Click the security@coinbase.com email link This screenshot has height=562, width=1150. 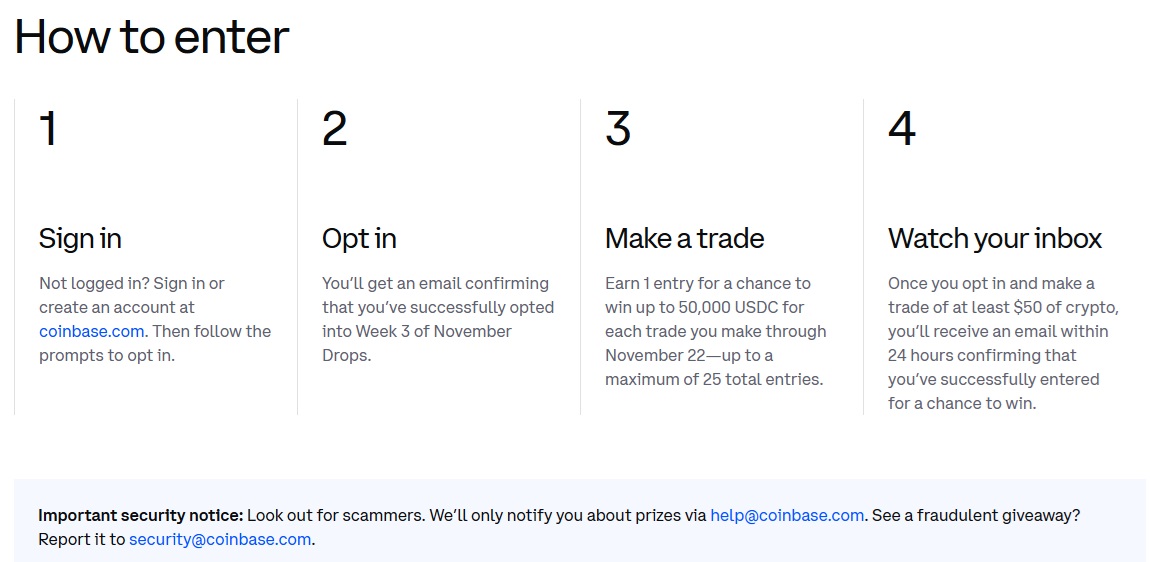point(220,540)
